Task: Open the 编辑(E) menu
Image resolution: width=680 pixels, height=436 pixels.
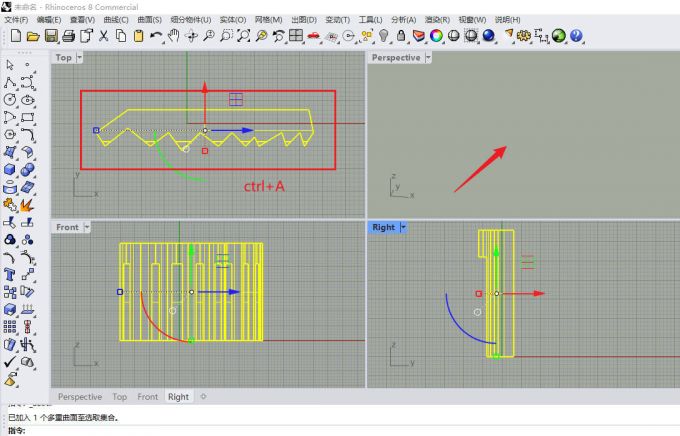Action: 49,20
